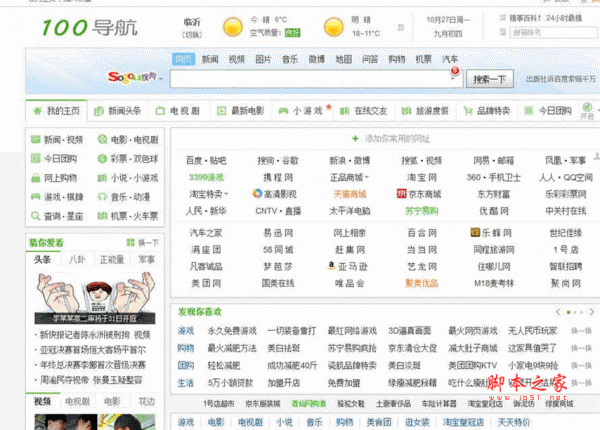Switch to the 八卦 news tab
The image size is (600, 430).
(x=77, y=259)
